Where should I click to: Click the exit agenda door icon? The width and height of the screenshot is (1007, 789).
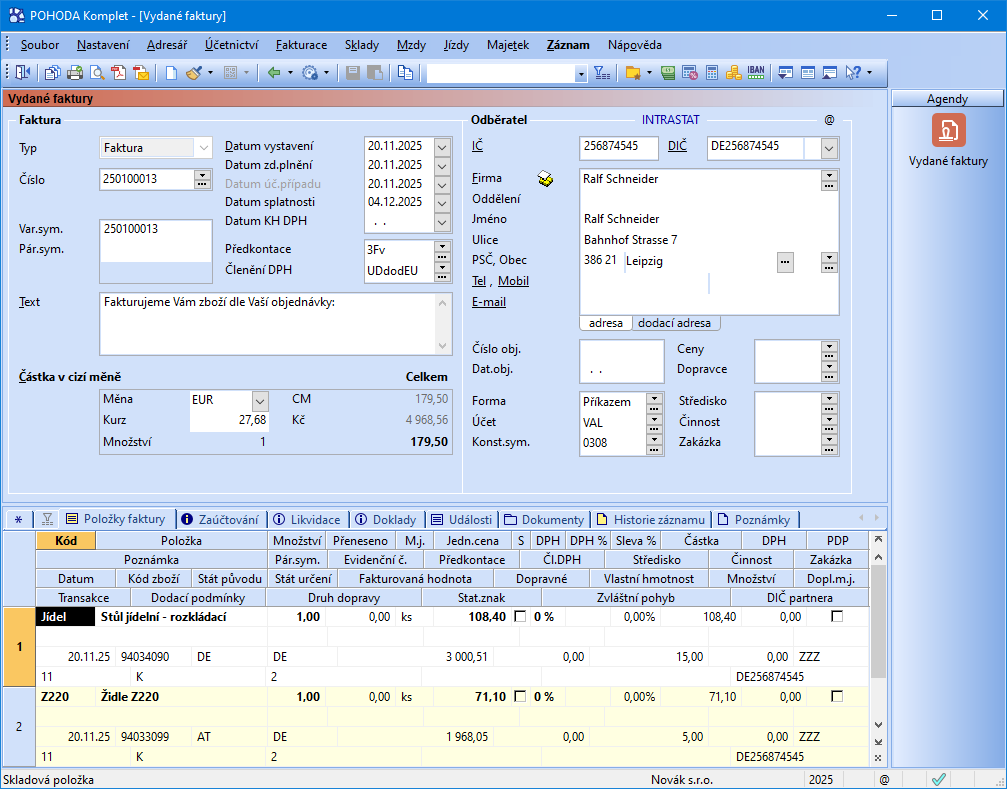coord(22,73)
